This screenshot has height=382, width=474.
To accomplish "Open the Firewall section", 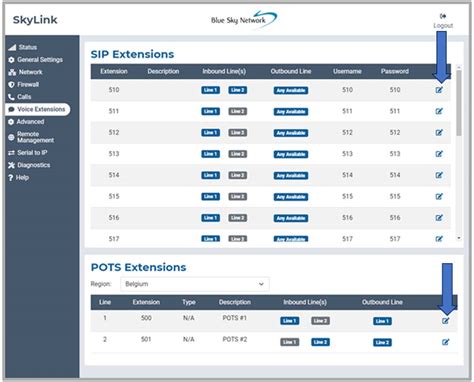I will click(28, 84).
